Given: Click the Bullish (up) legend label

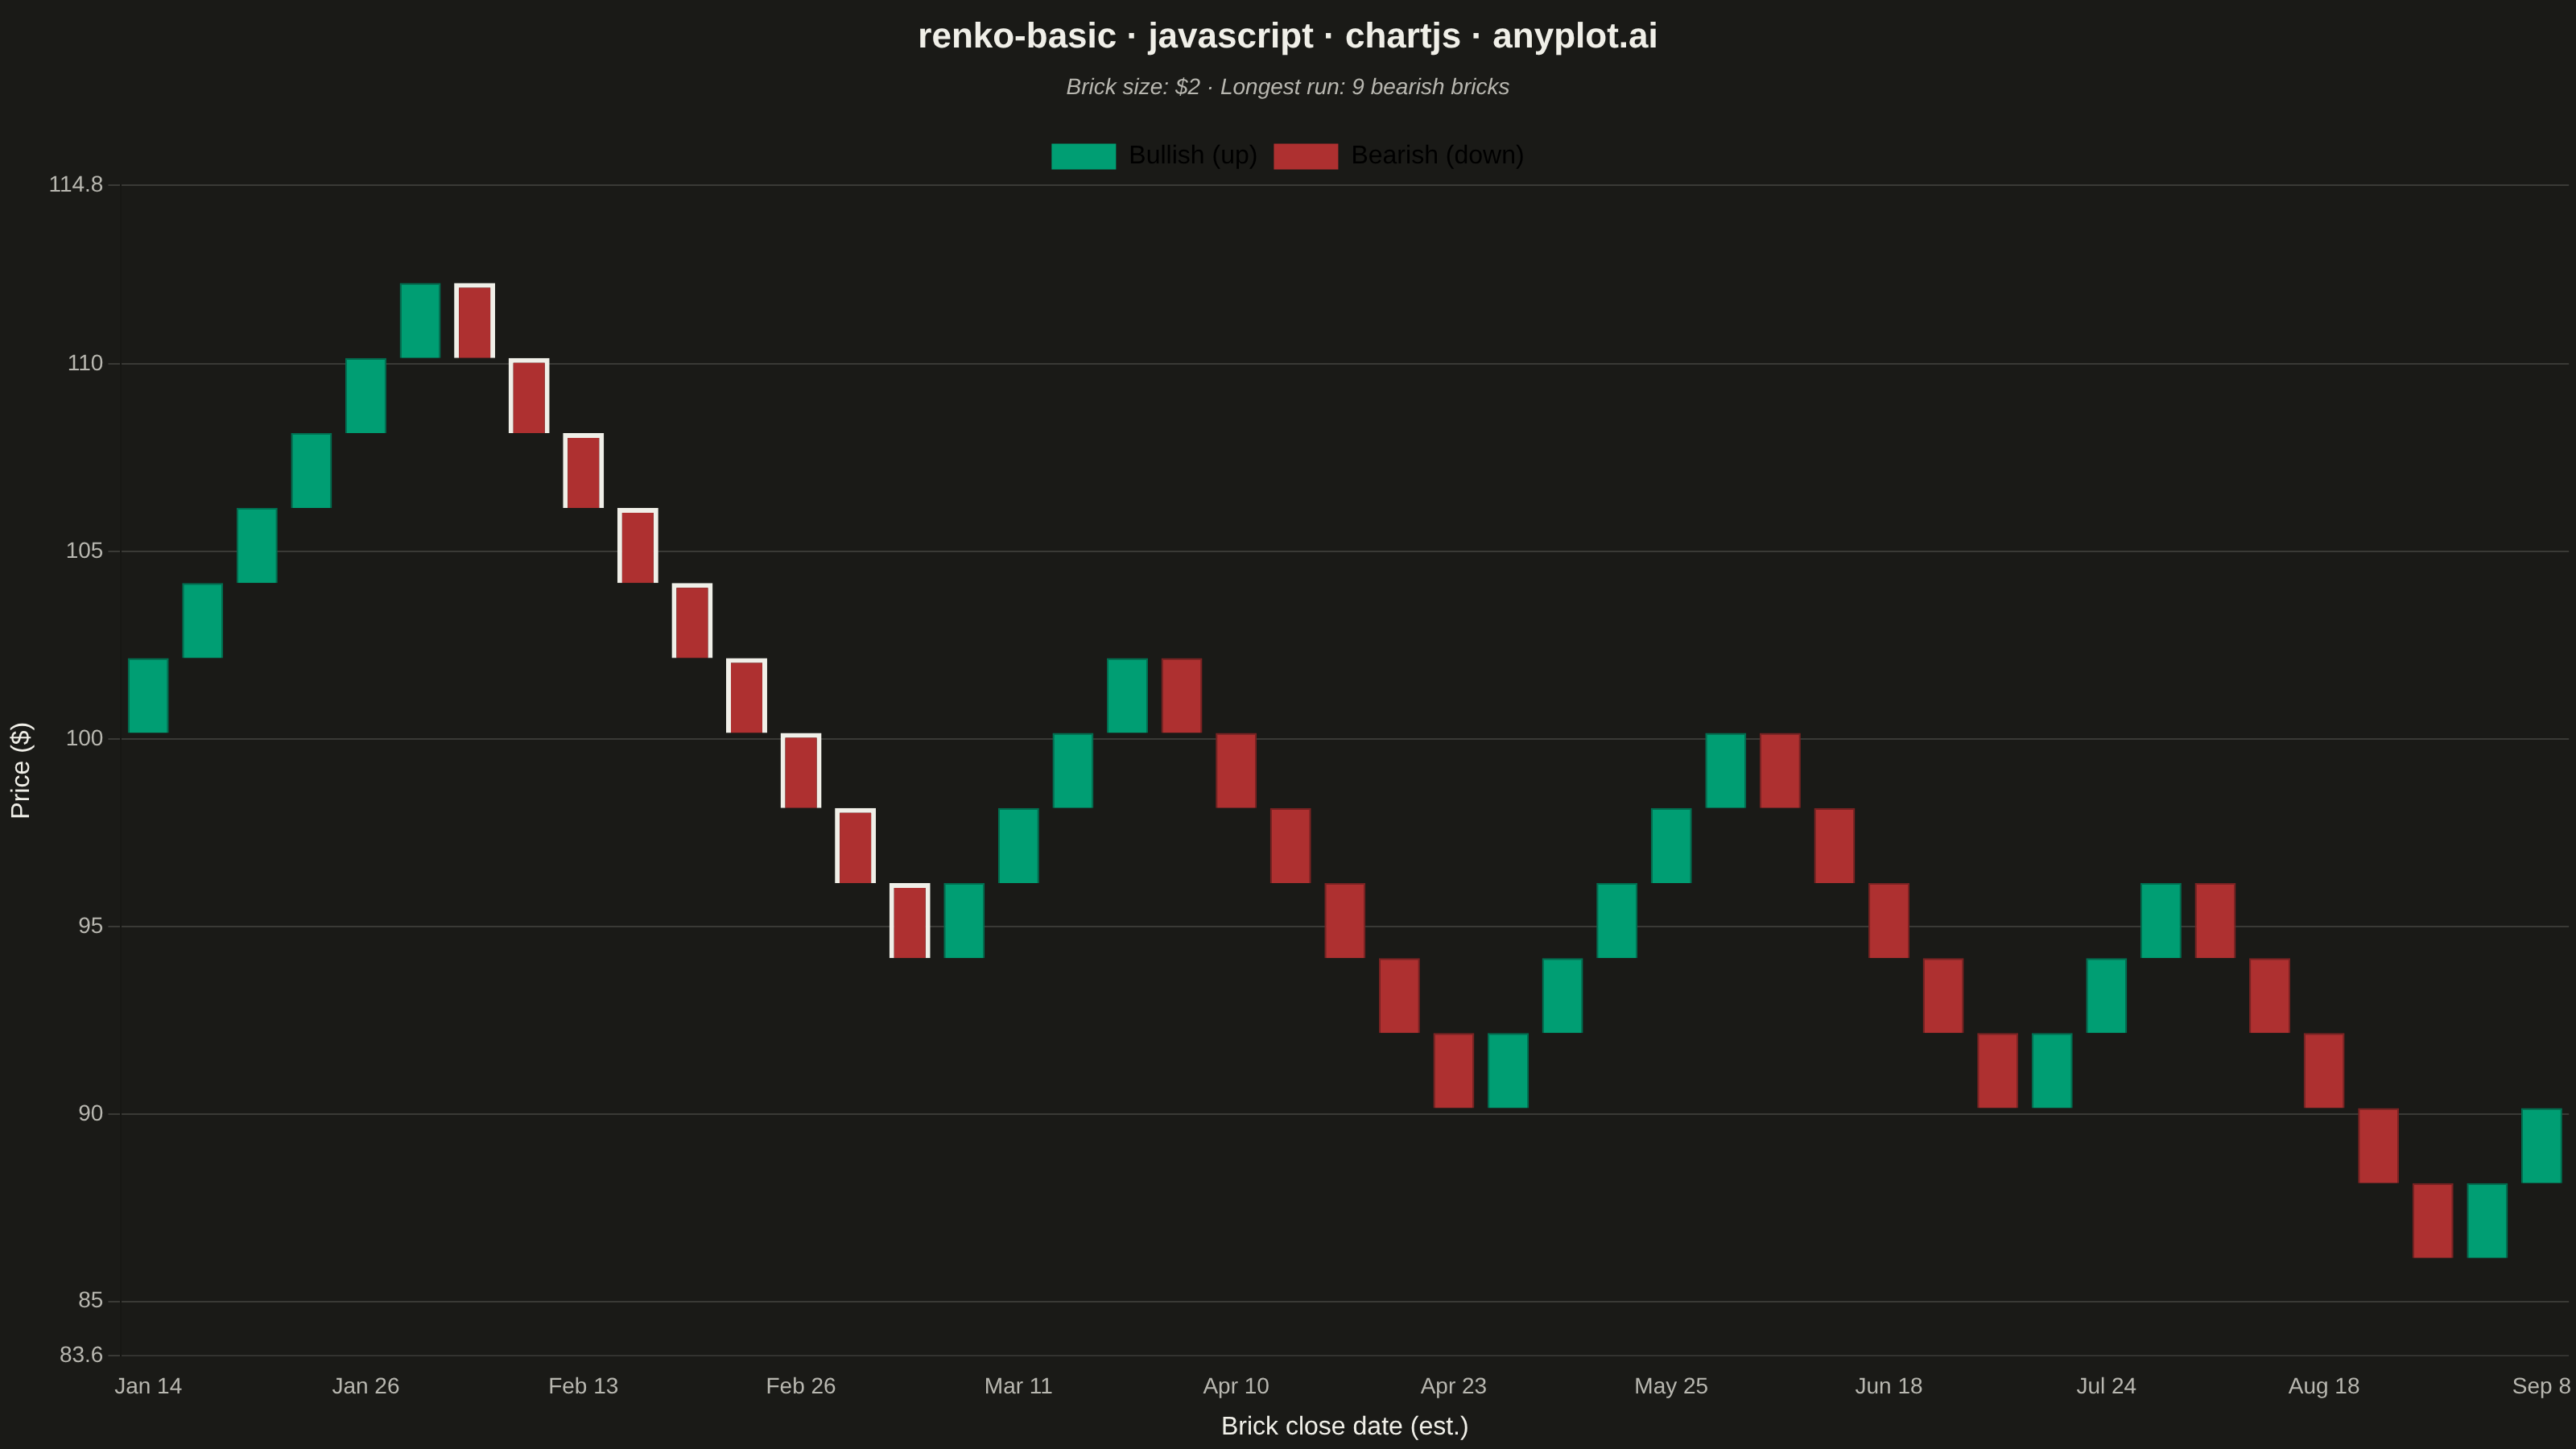Looking at the screenshot, I should tap(1192, 156).
